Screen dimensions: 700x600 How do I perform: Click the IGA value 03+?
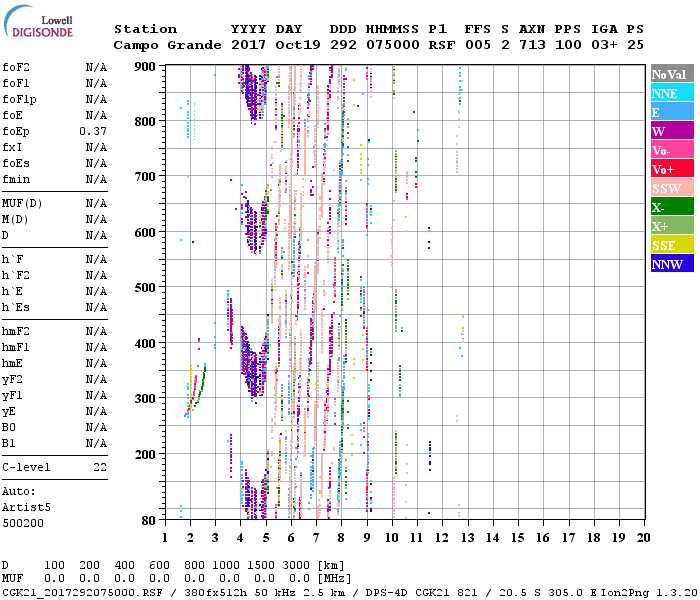point(604,45)
